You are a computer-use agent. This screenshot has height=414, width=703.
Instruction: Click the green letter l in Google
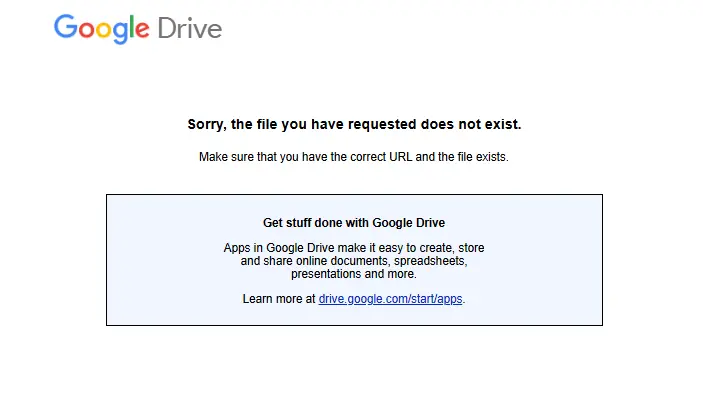point(132,26)
